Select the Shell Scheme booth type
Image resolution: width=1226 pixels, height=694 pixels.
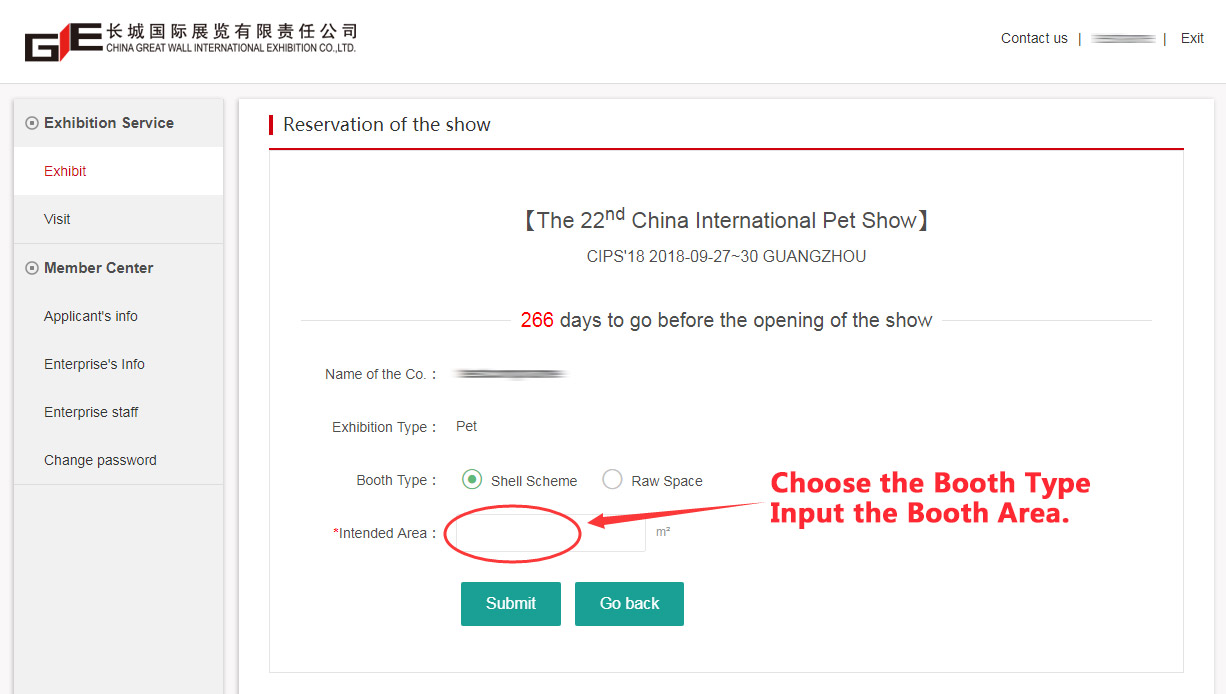tap(472, 480)
